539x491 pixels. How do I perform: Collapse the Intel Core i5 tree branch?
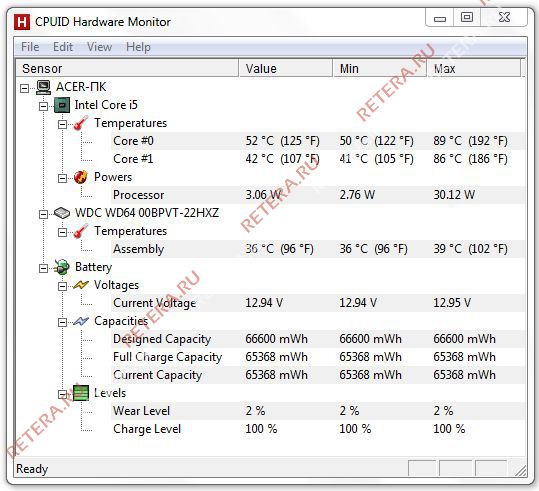pos(43,106)
